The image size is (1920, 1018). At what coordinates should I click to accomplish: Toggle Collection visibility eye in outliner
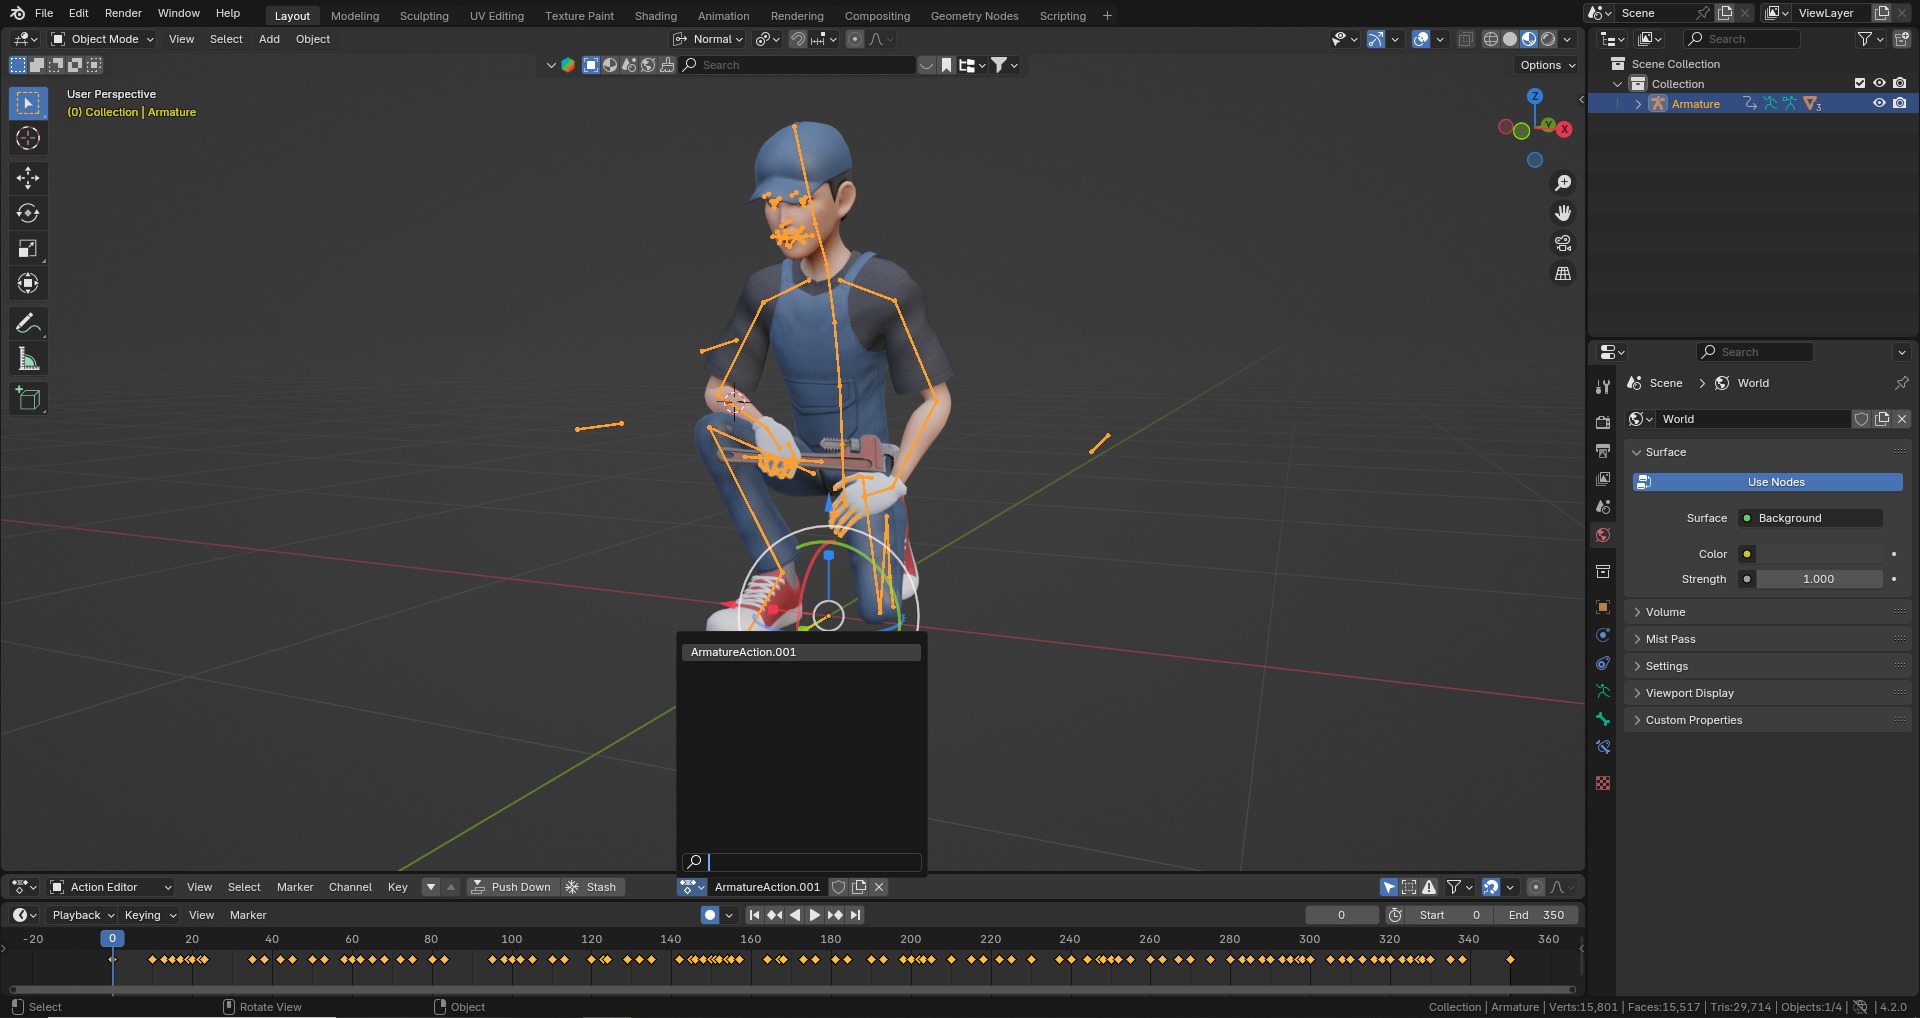(x=1879, y=83)
